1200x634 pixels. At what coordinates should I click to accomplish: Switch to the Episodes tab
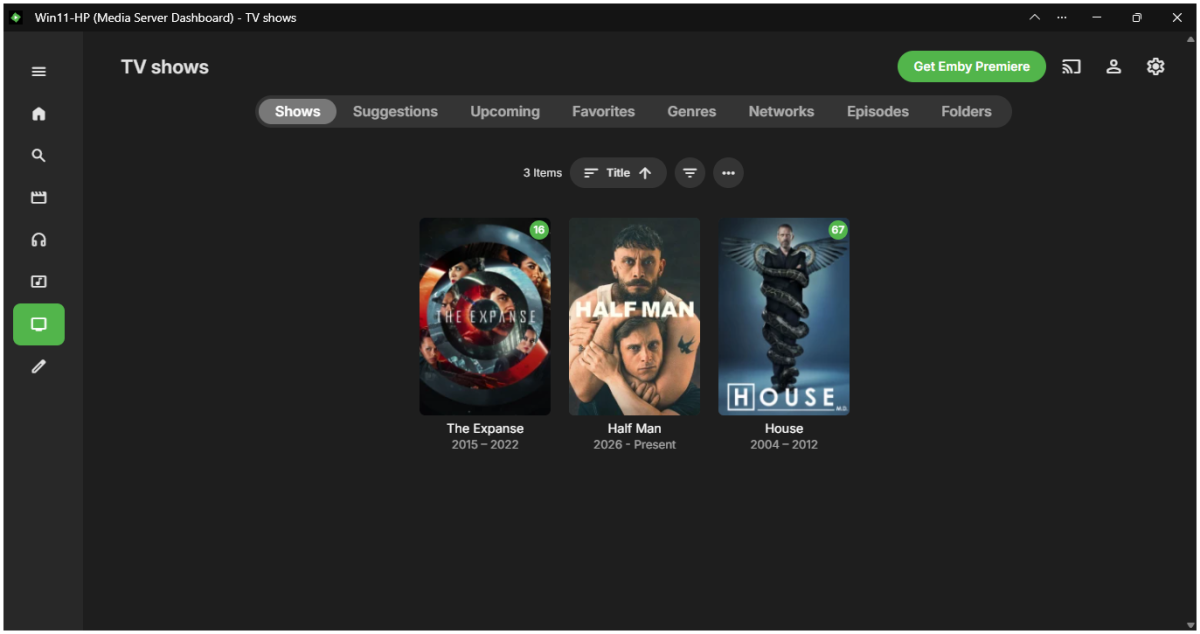(878, 112)
